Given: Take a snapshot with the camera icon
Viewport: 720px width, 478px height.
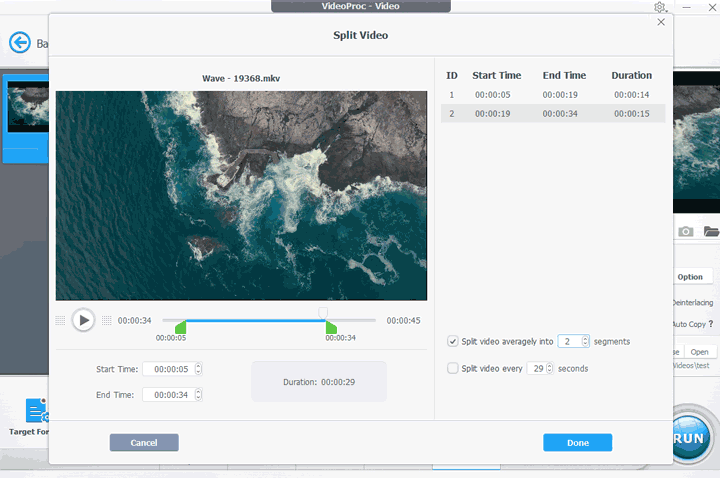Looking at the screenshot, I should [686, 231].
